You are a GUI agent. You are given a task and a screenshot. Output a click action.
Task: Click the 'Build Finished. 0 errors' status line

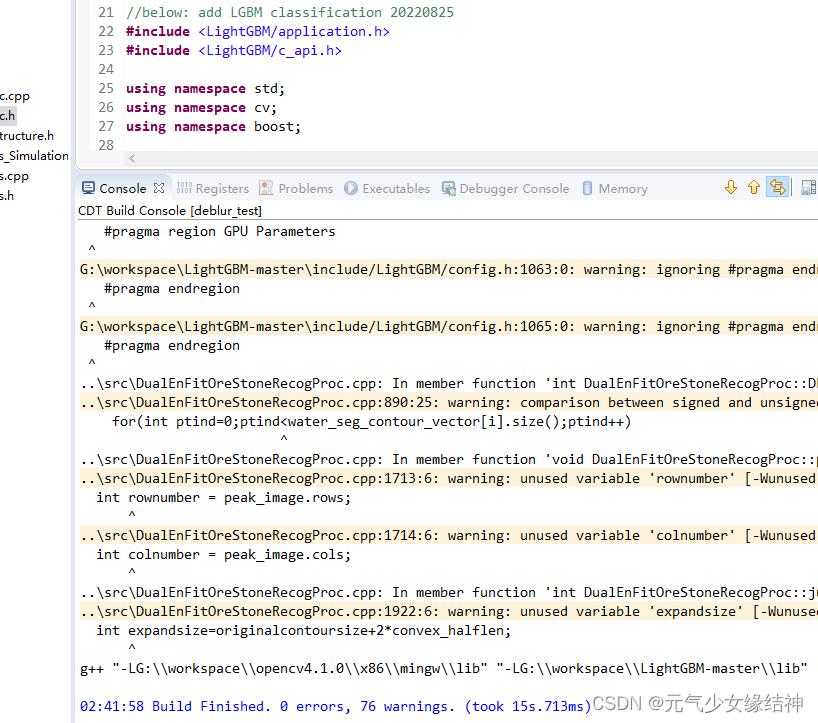pyautogui.click(x=335, y=706)
